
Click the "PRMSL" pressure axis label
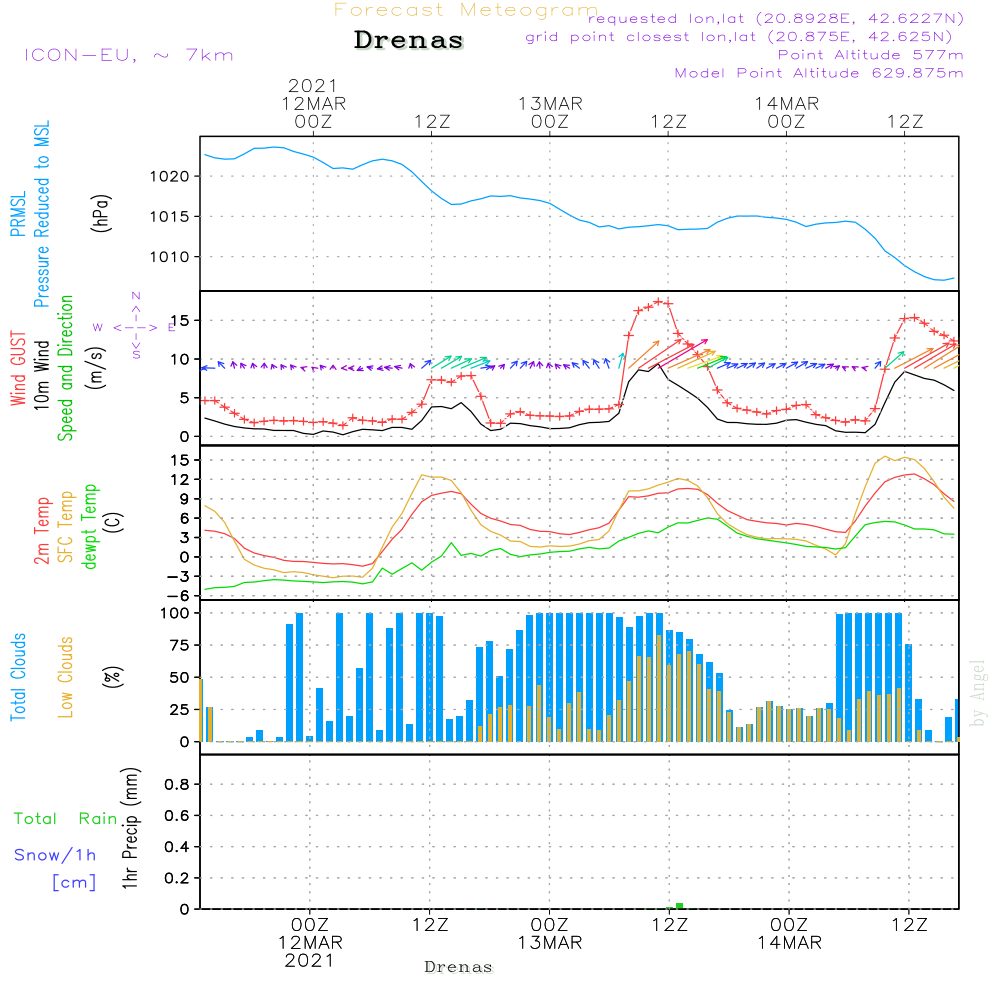[18, 214]
